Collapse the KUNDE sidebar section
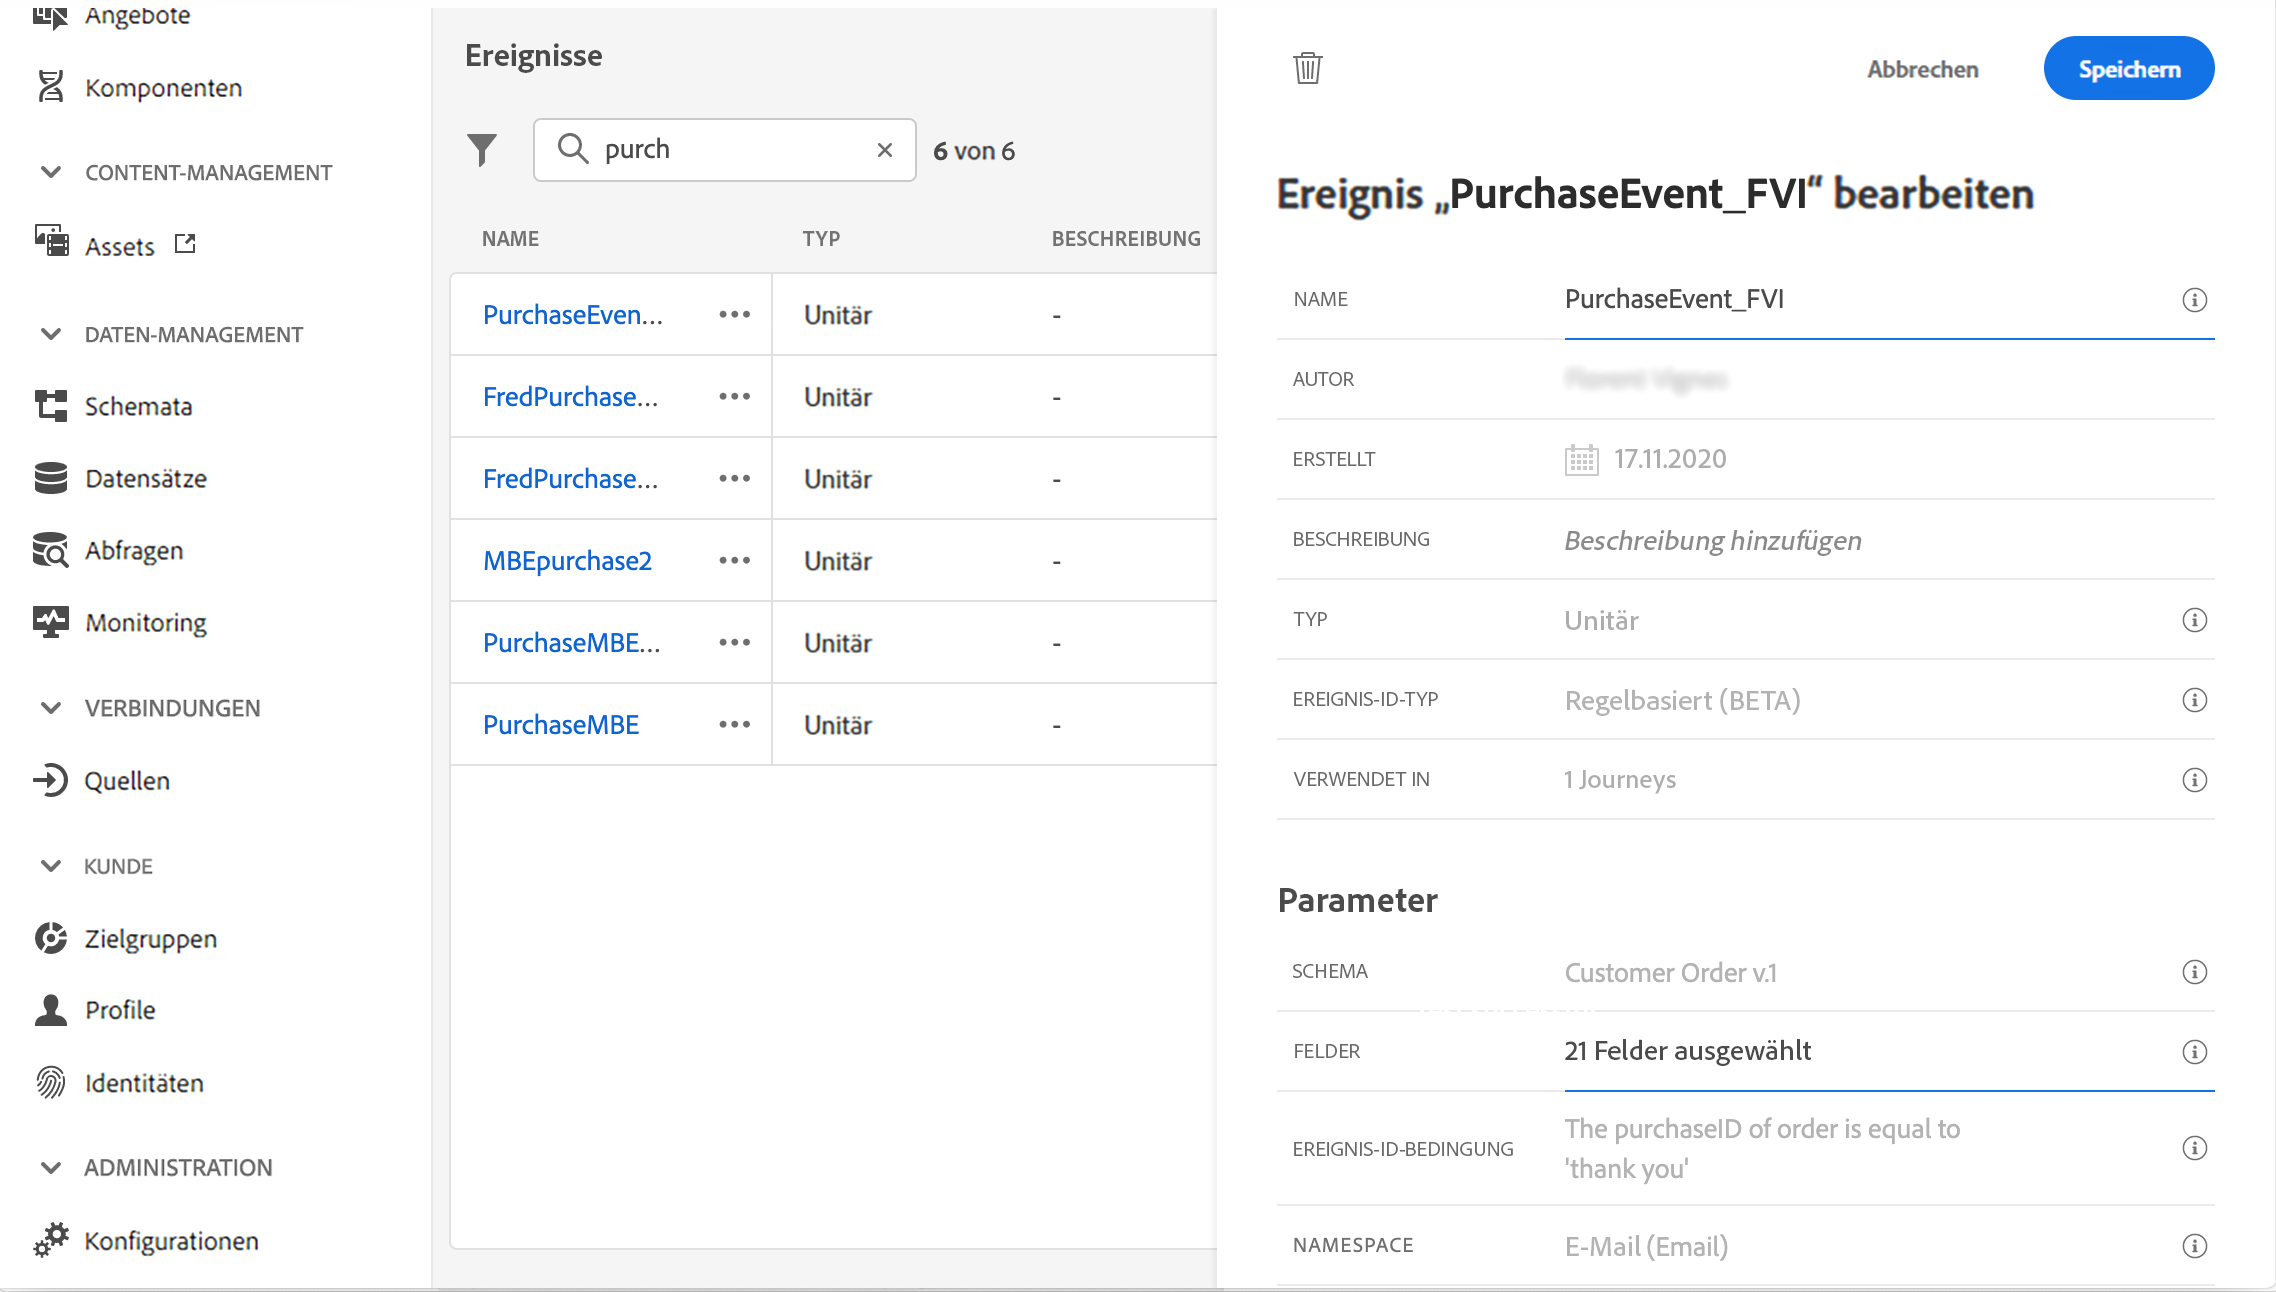 click(51, 866)
